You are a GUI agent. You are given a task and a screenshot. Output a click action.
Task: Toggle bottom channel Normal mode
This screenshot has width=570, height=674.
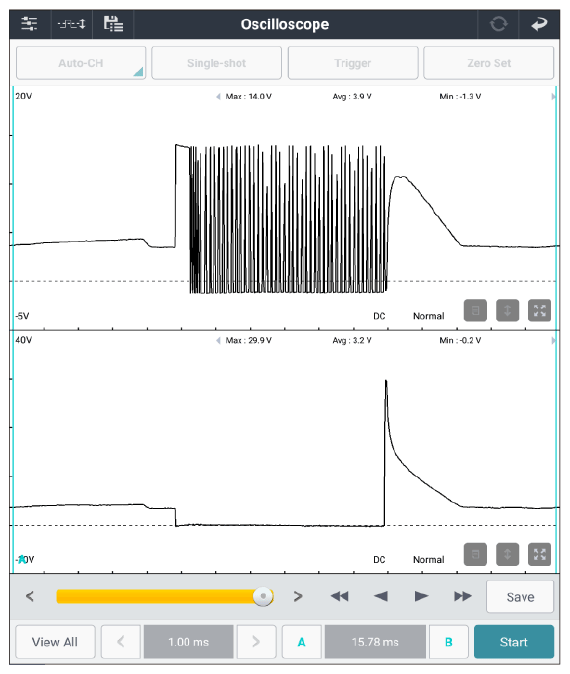pyautogui.click(x=429, y=560)
